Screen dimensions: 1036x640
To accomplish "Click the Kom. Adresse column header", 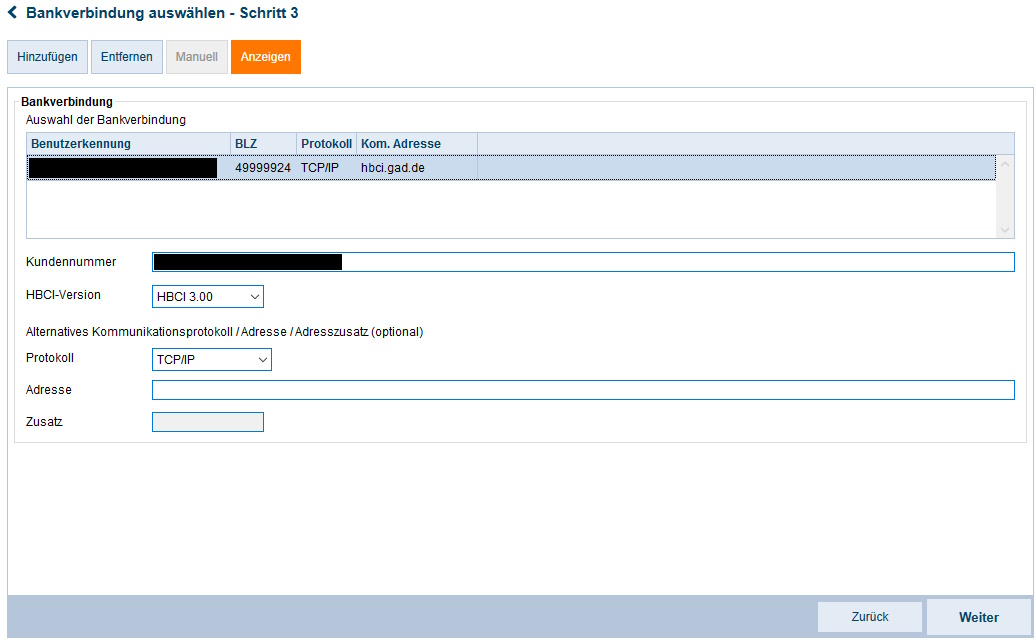I will 417,144.
